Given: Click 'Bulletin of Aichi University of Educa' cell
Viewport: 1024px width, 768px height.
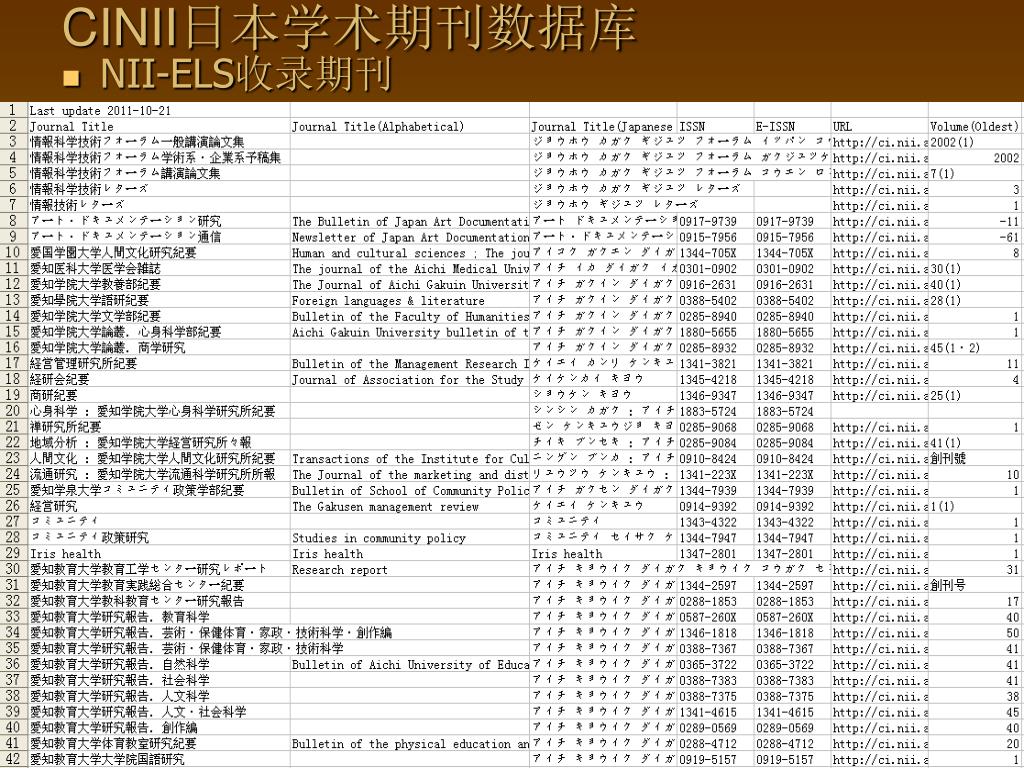Looking at the screenshot, I should [409, 664].
